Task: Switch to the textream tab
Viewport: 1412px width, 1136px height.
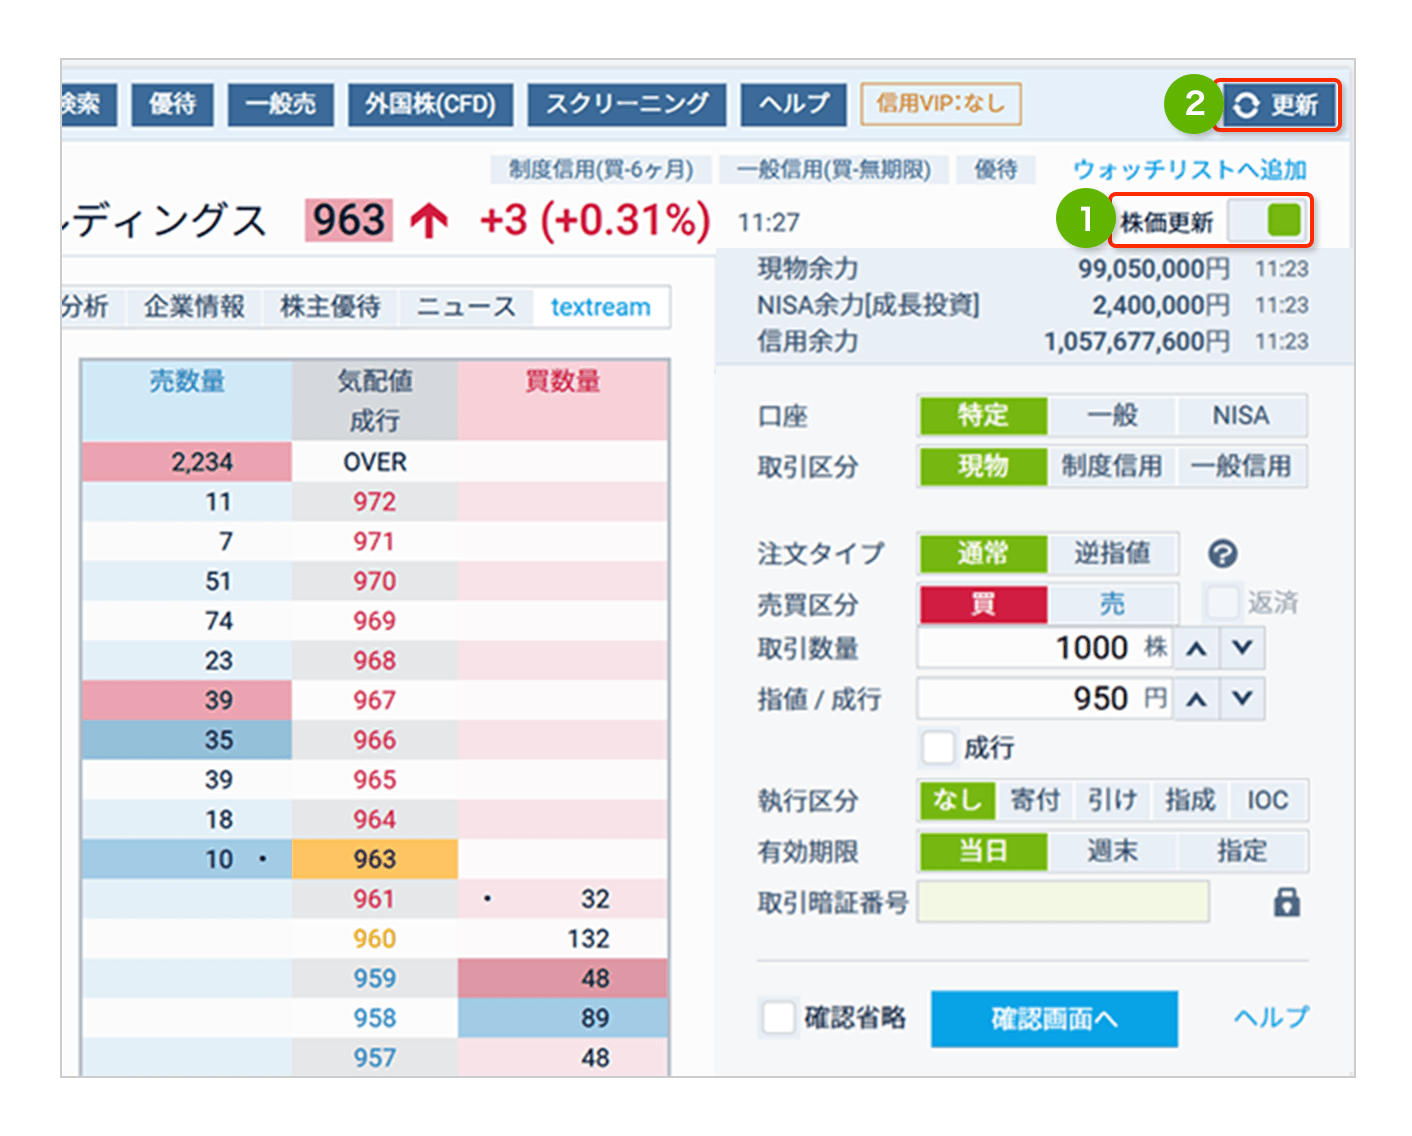Action: [x=600, y=307]
